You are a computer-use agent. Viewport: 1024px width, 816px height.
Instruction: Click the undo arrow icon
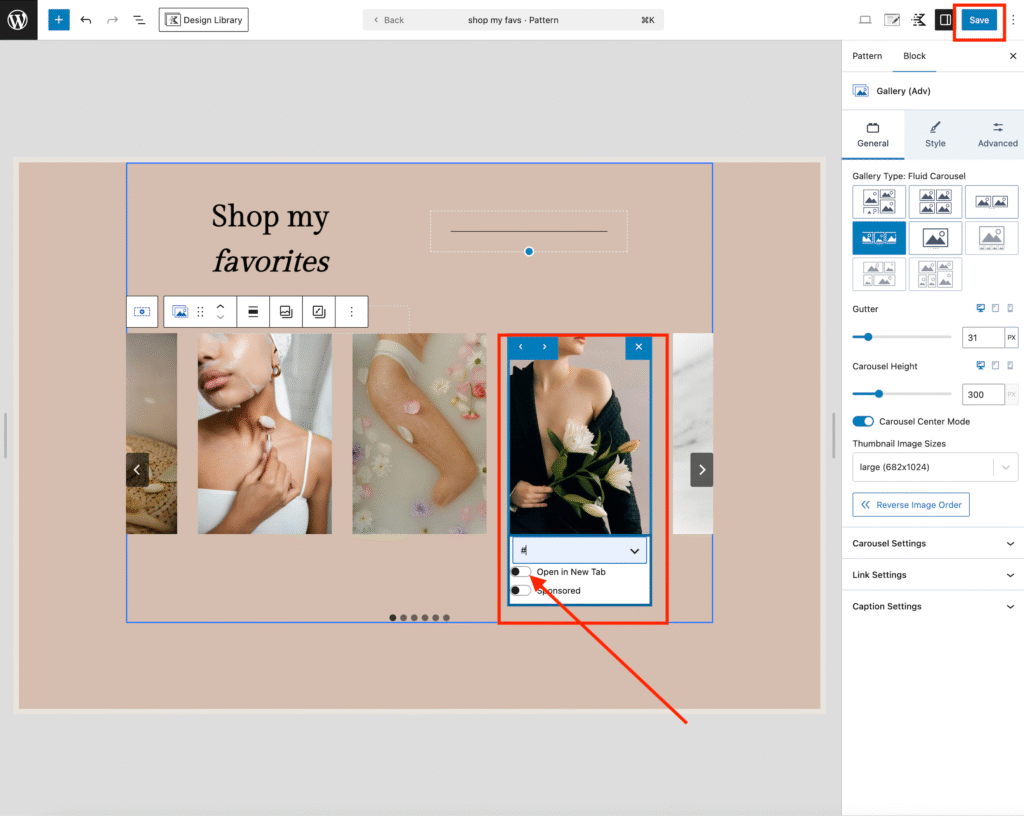click(x=86, y=20)
